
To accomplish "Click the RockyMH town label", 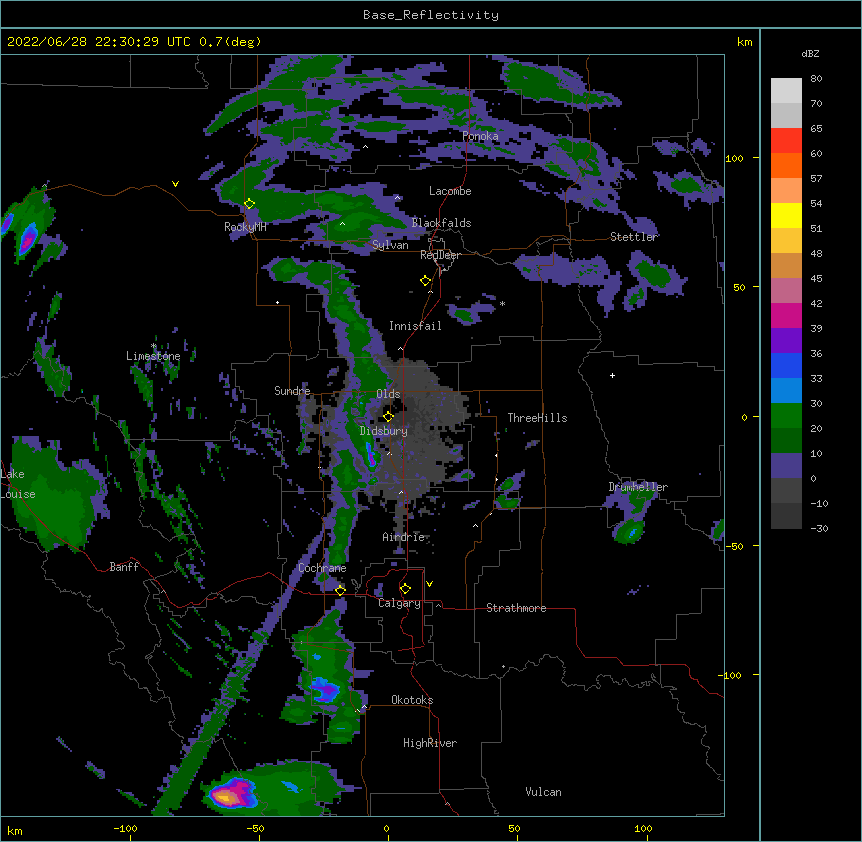I will click(245, 227).
